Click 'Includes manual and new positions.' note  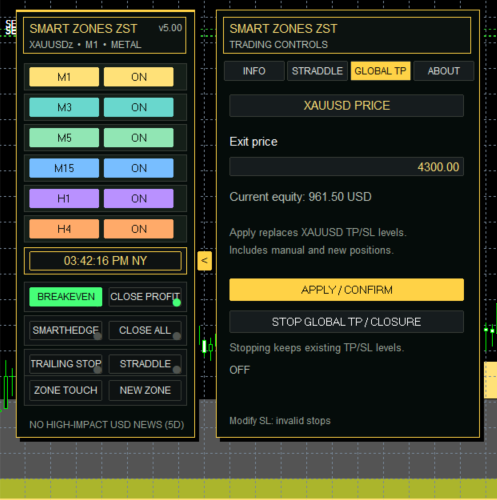click(x=312, y=250)
